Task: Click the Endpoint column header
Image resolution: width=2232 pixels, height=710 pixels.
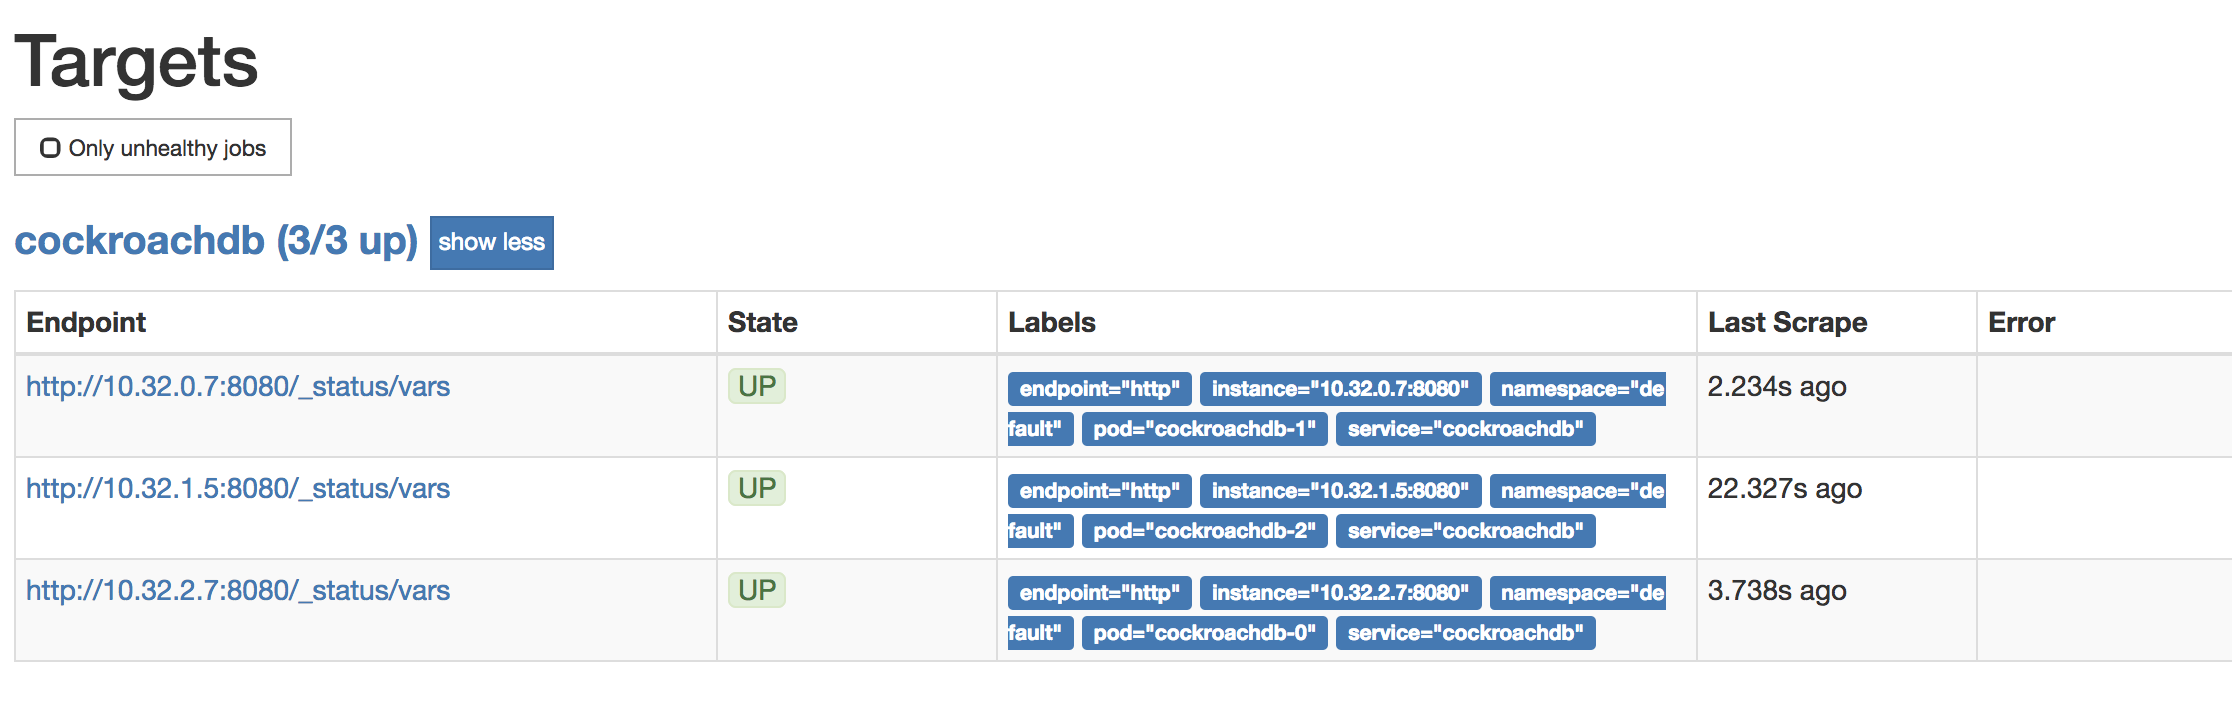Action: click(x=86, y=322)
